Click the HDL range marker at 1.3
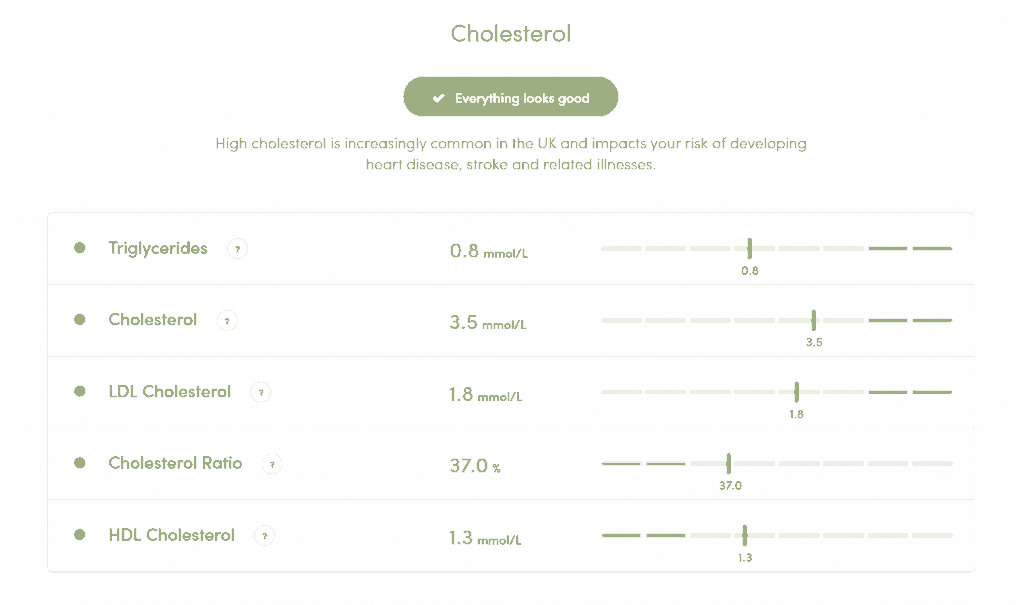Image resolution: width=1024 pixels, height=605 pixels. pyautogui.click(x=745, y=535)
